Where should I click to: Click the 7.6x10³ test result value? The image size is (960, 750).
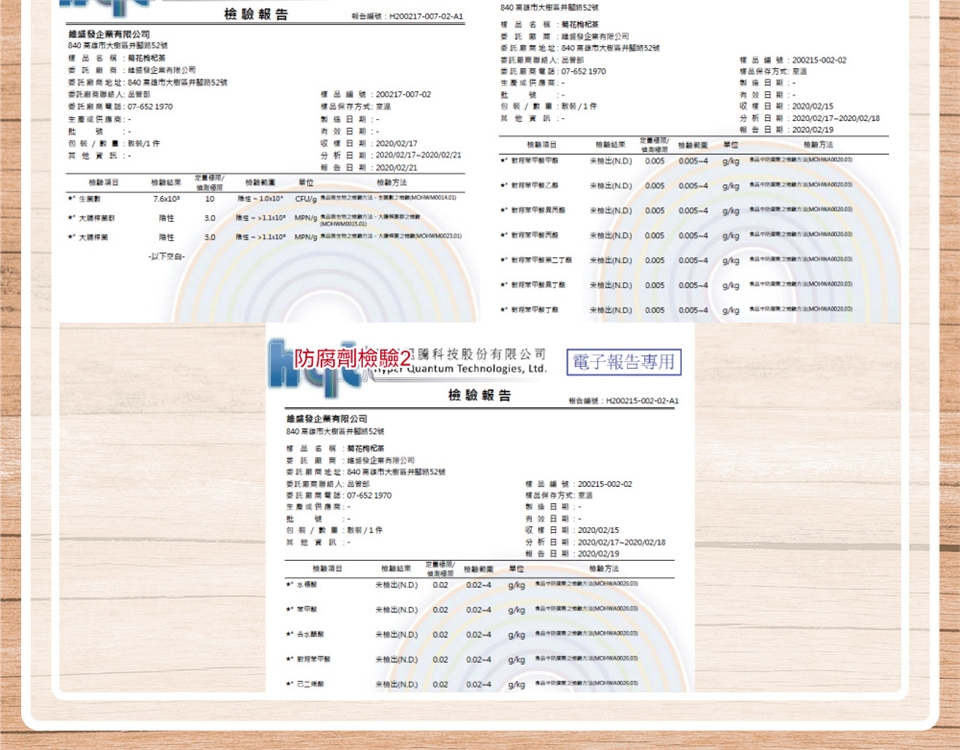pos(166,199)
